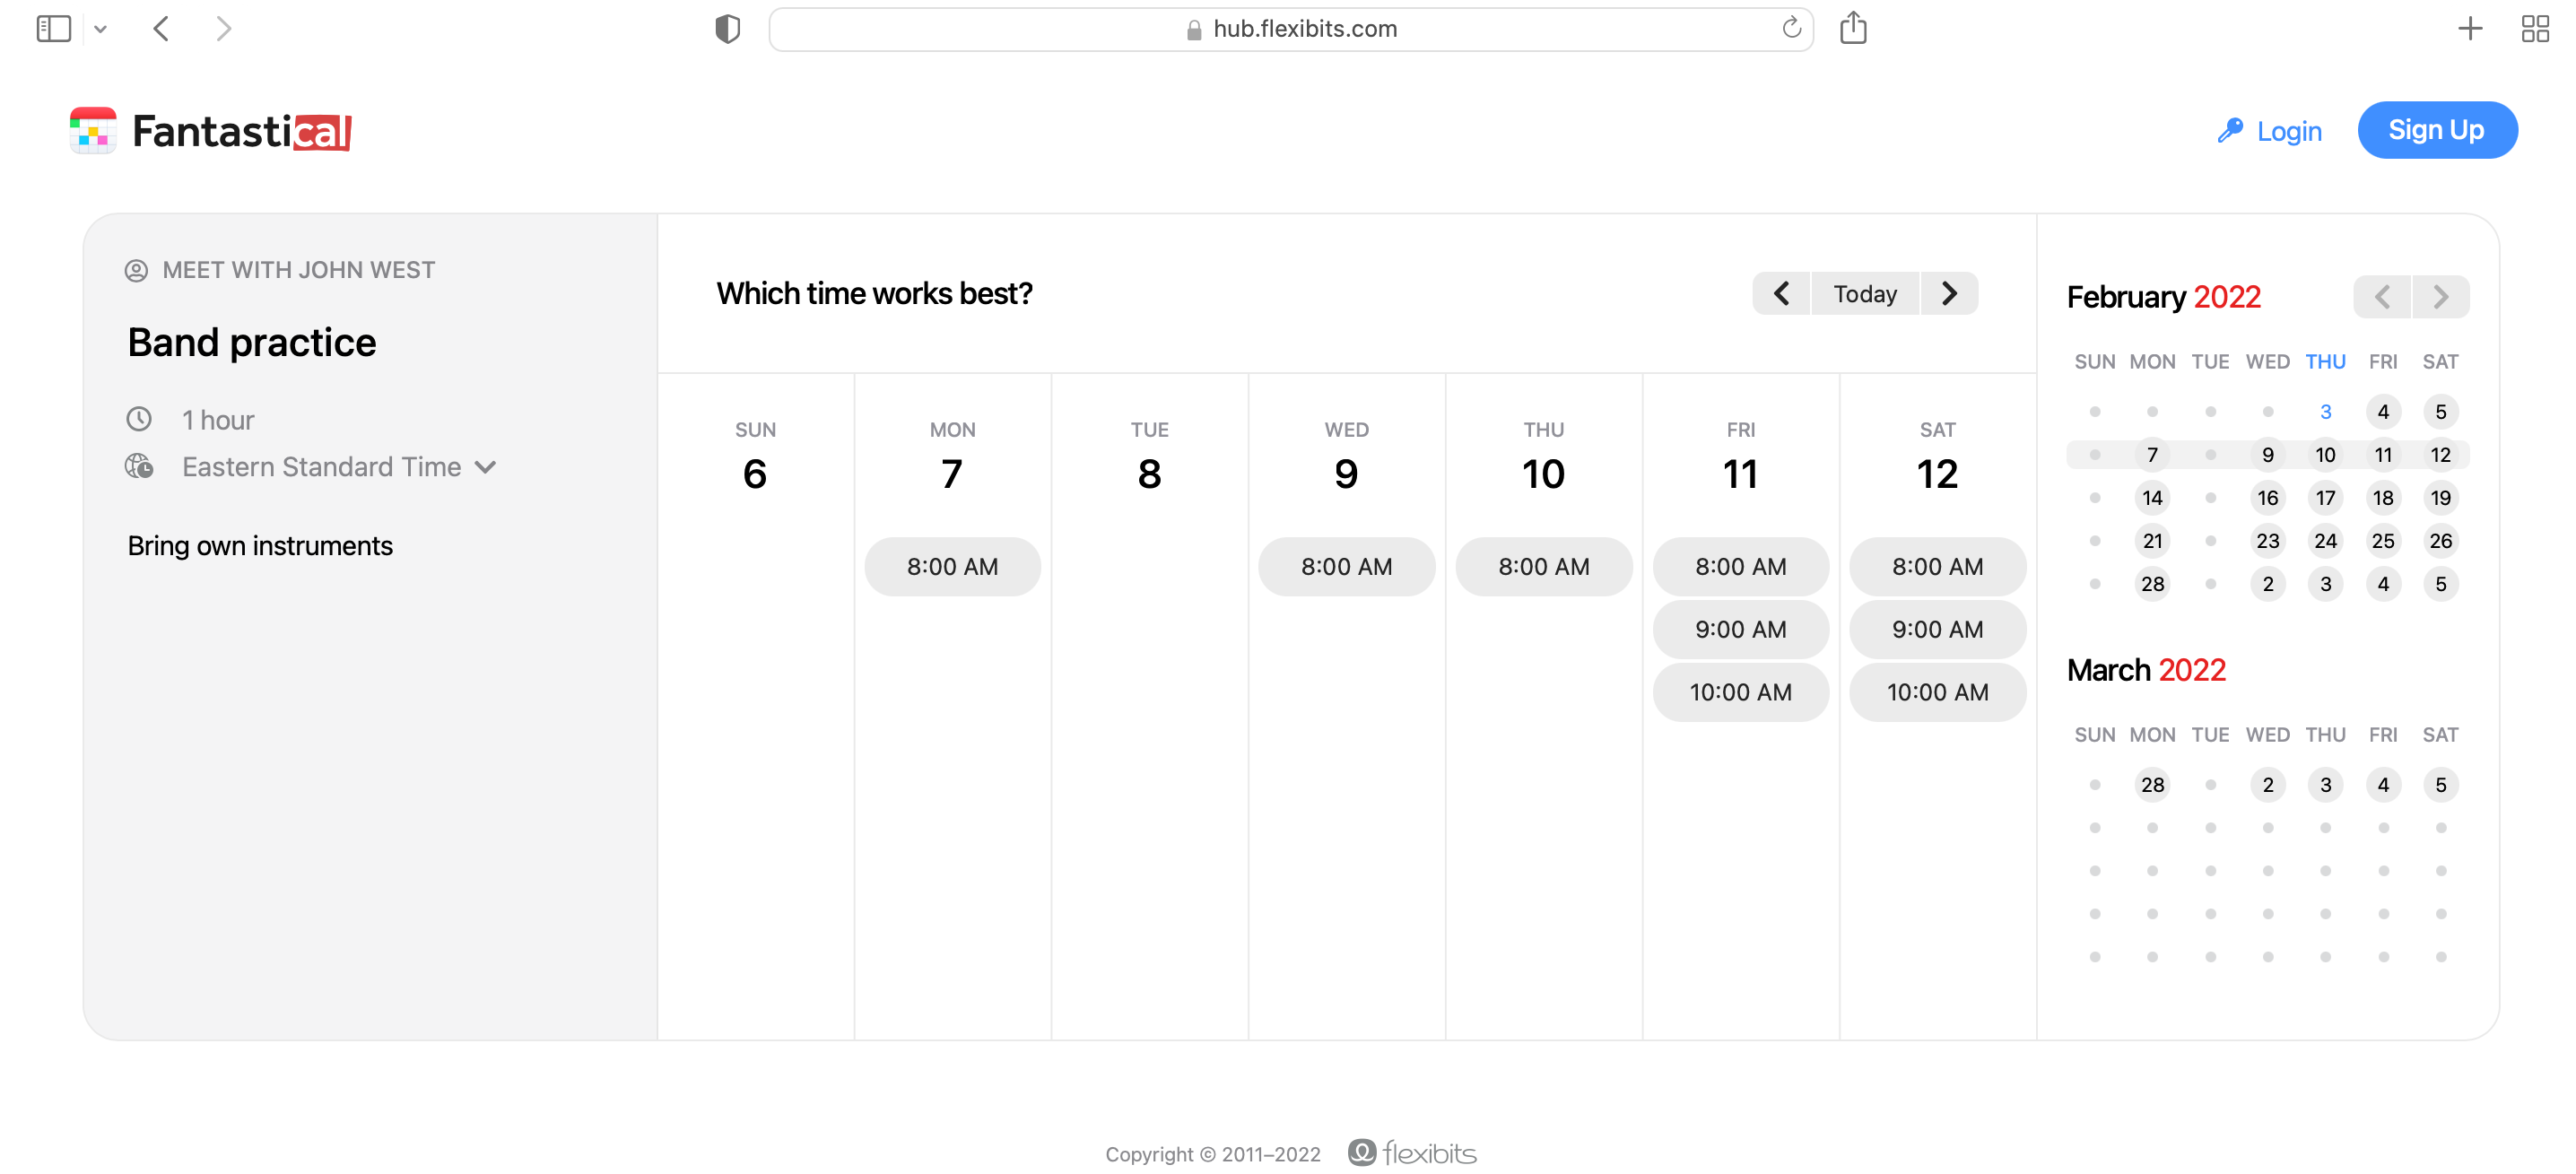This screenshot has height=1174, width=2576.
Task: Click the Fantastical logo icon
Action: (93, 131)
